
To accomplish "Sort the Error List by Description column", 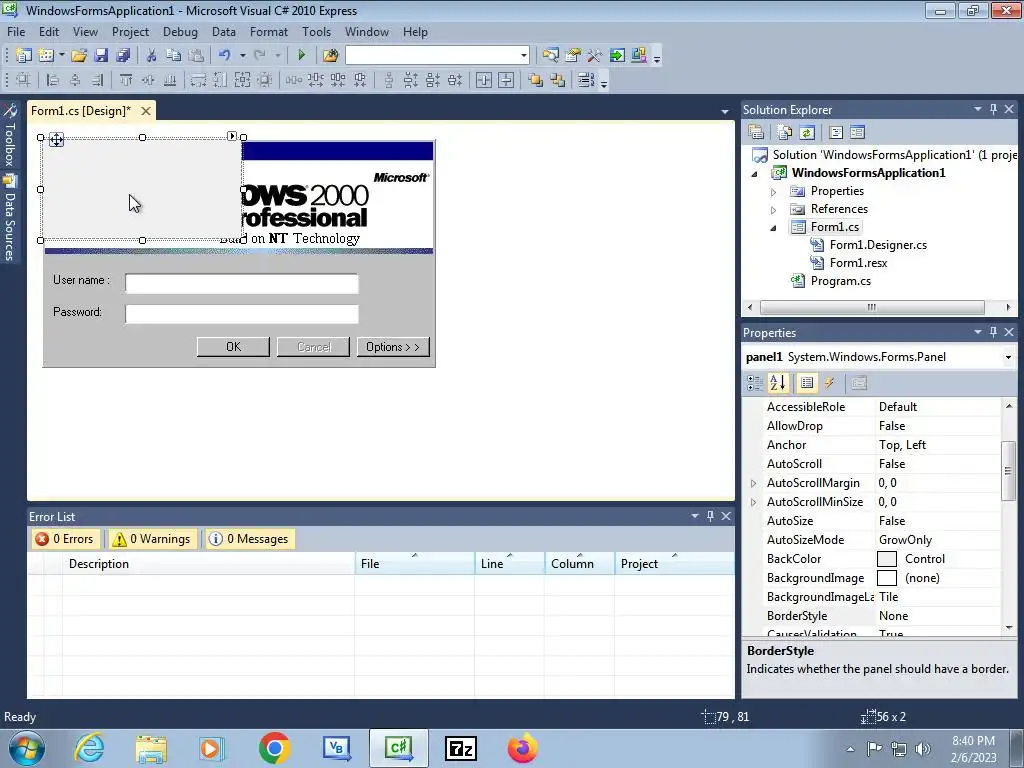I will tap(208, 564).
